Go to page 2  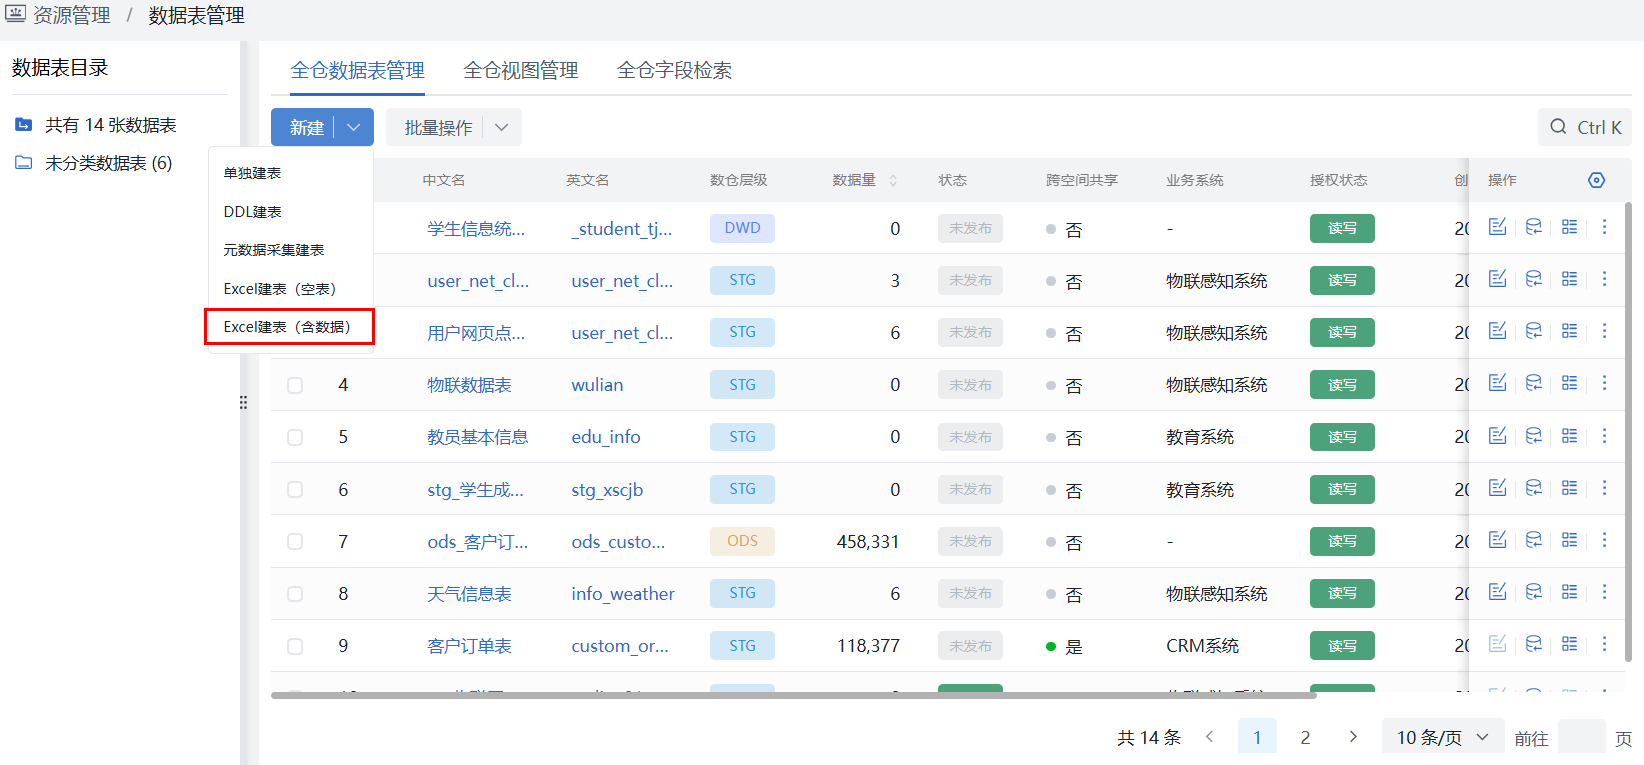(1305, 737)
